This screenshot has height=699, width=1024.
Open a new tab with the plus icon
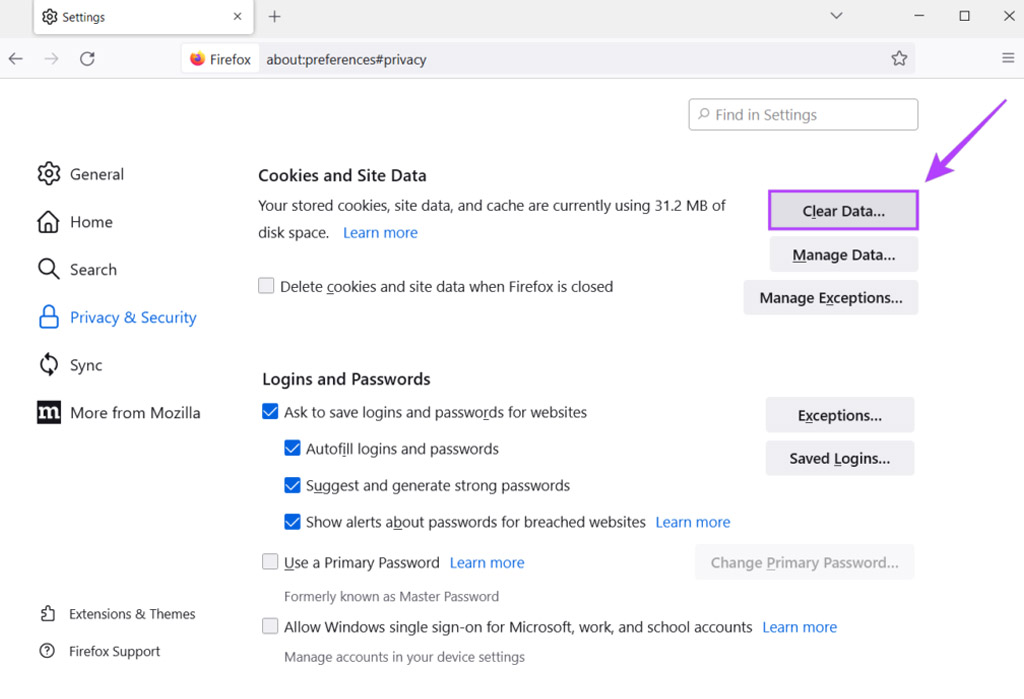tap(275, 17)
